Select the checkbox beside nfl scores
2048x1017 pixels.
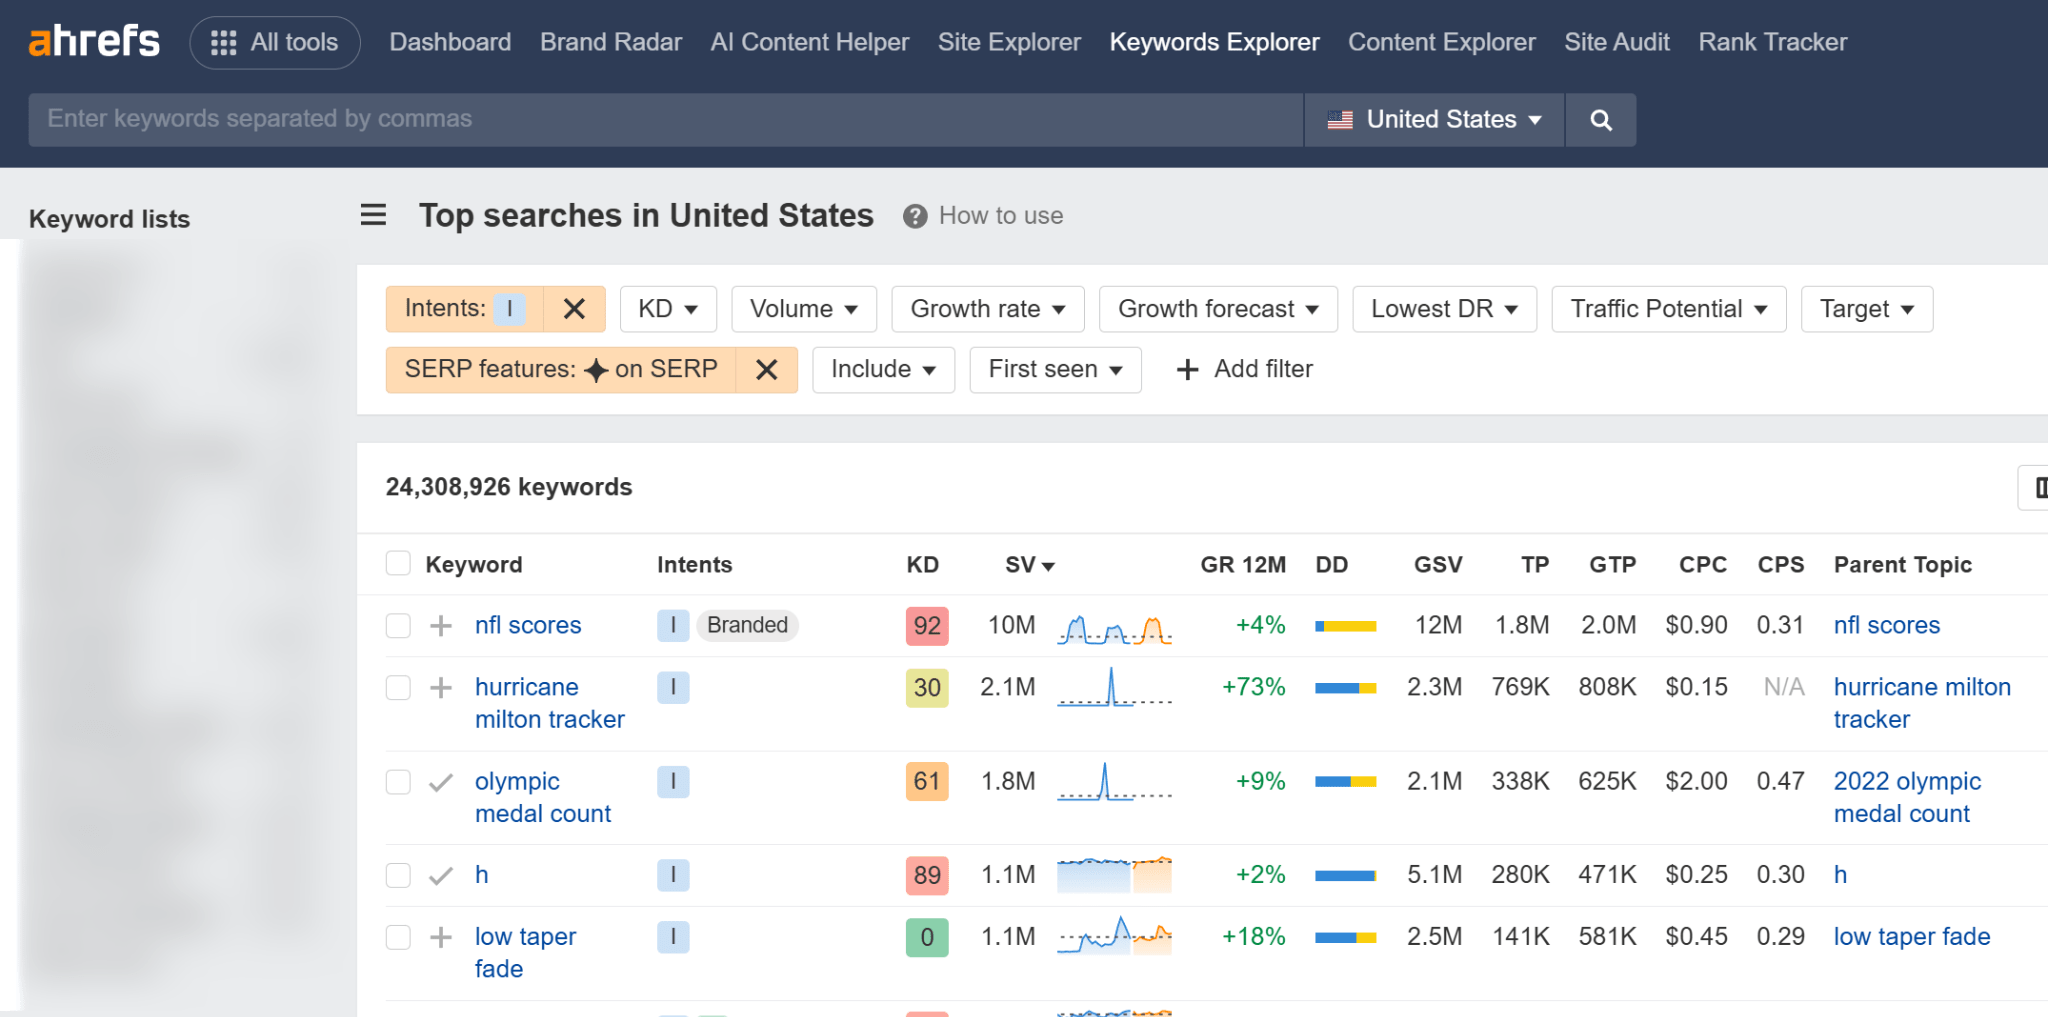397,625
